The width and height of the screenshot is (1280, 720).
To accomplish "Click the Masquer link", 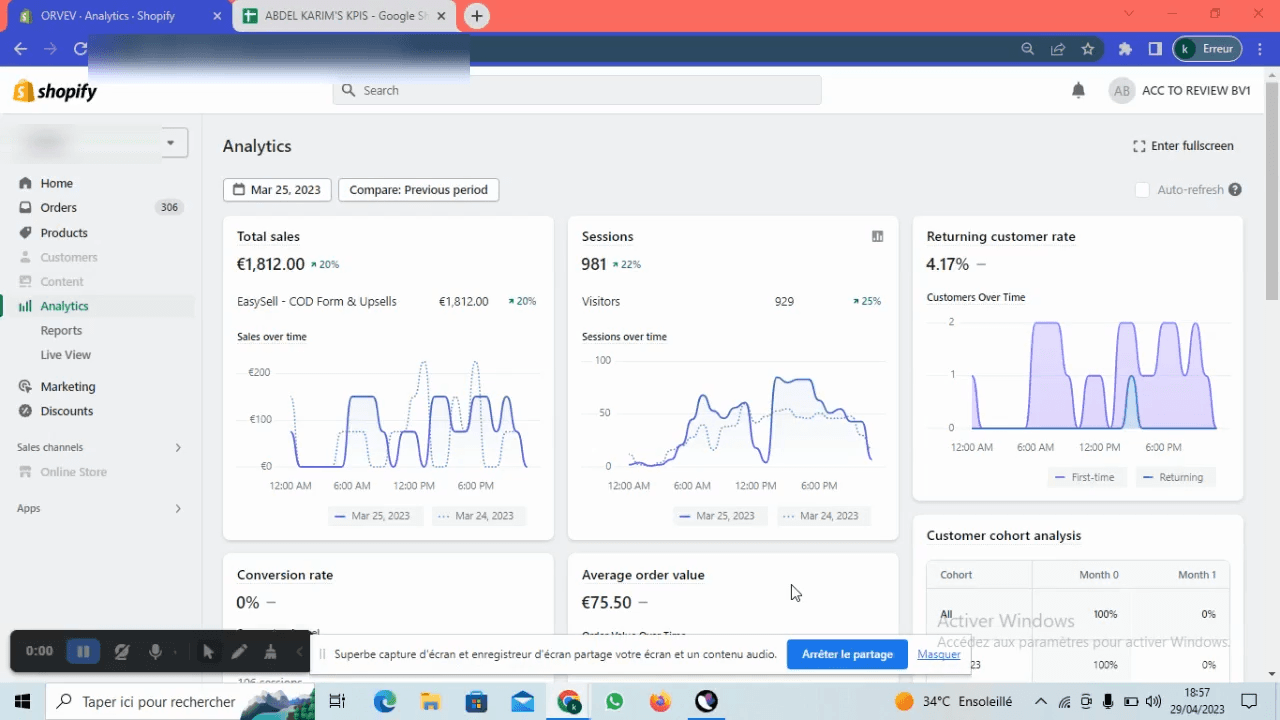I will pyautogui.click(x=939, y=654).
